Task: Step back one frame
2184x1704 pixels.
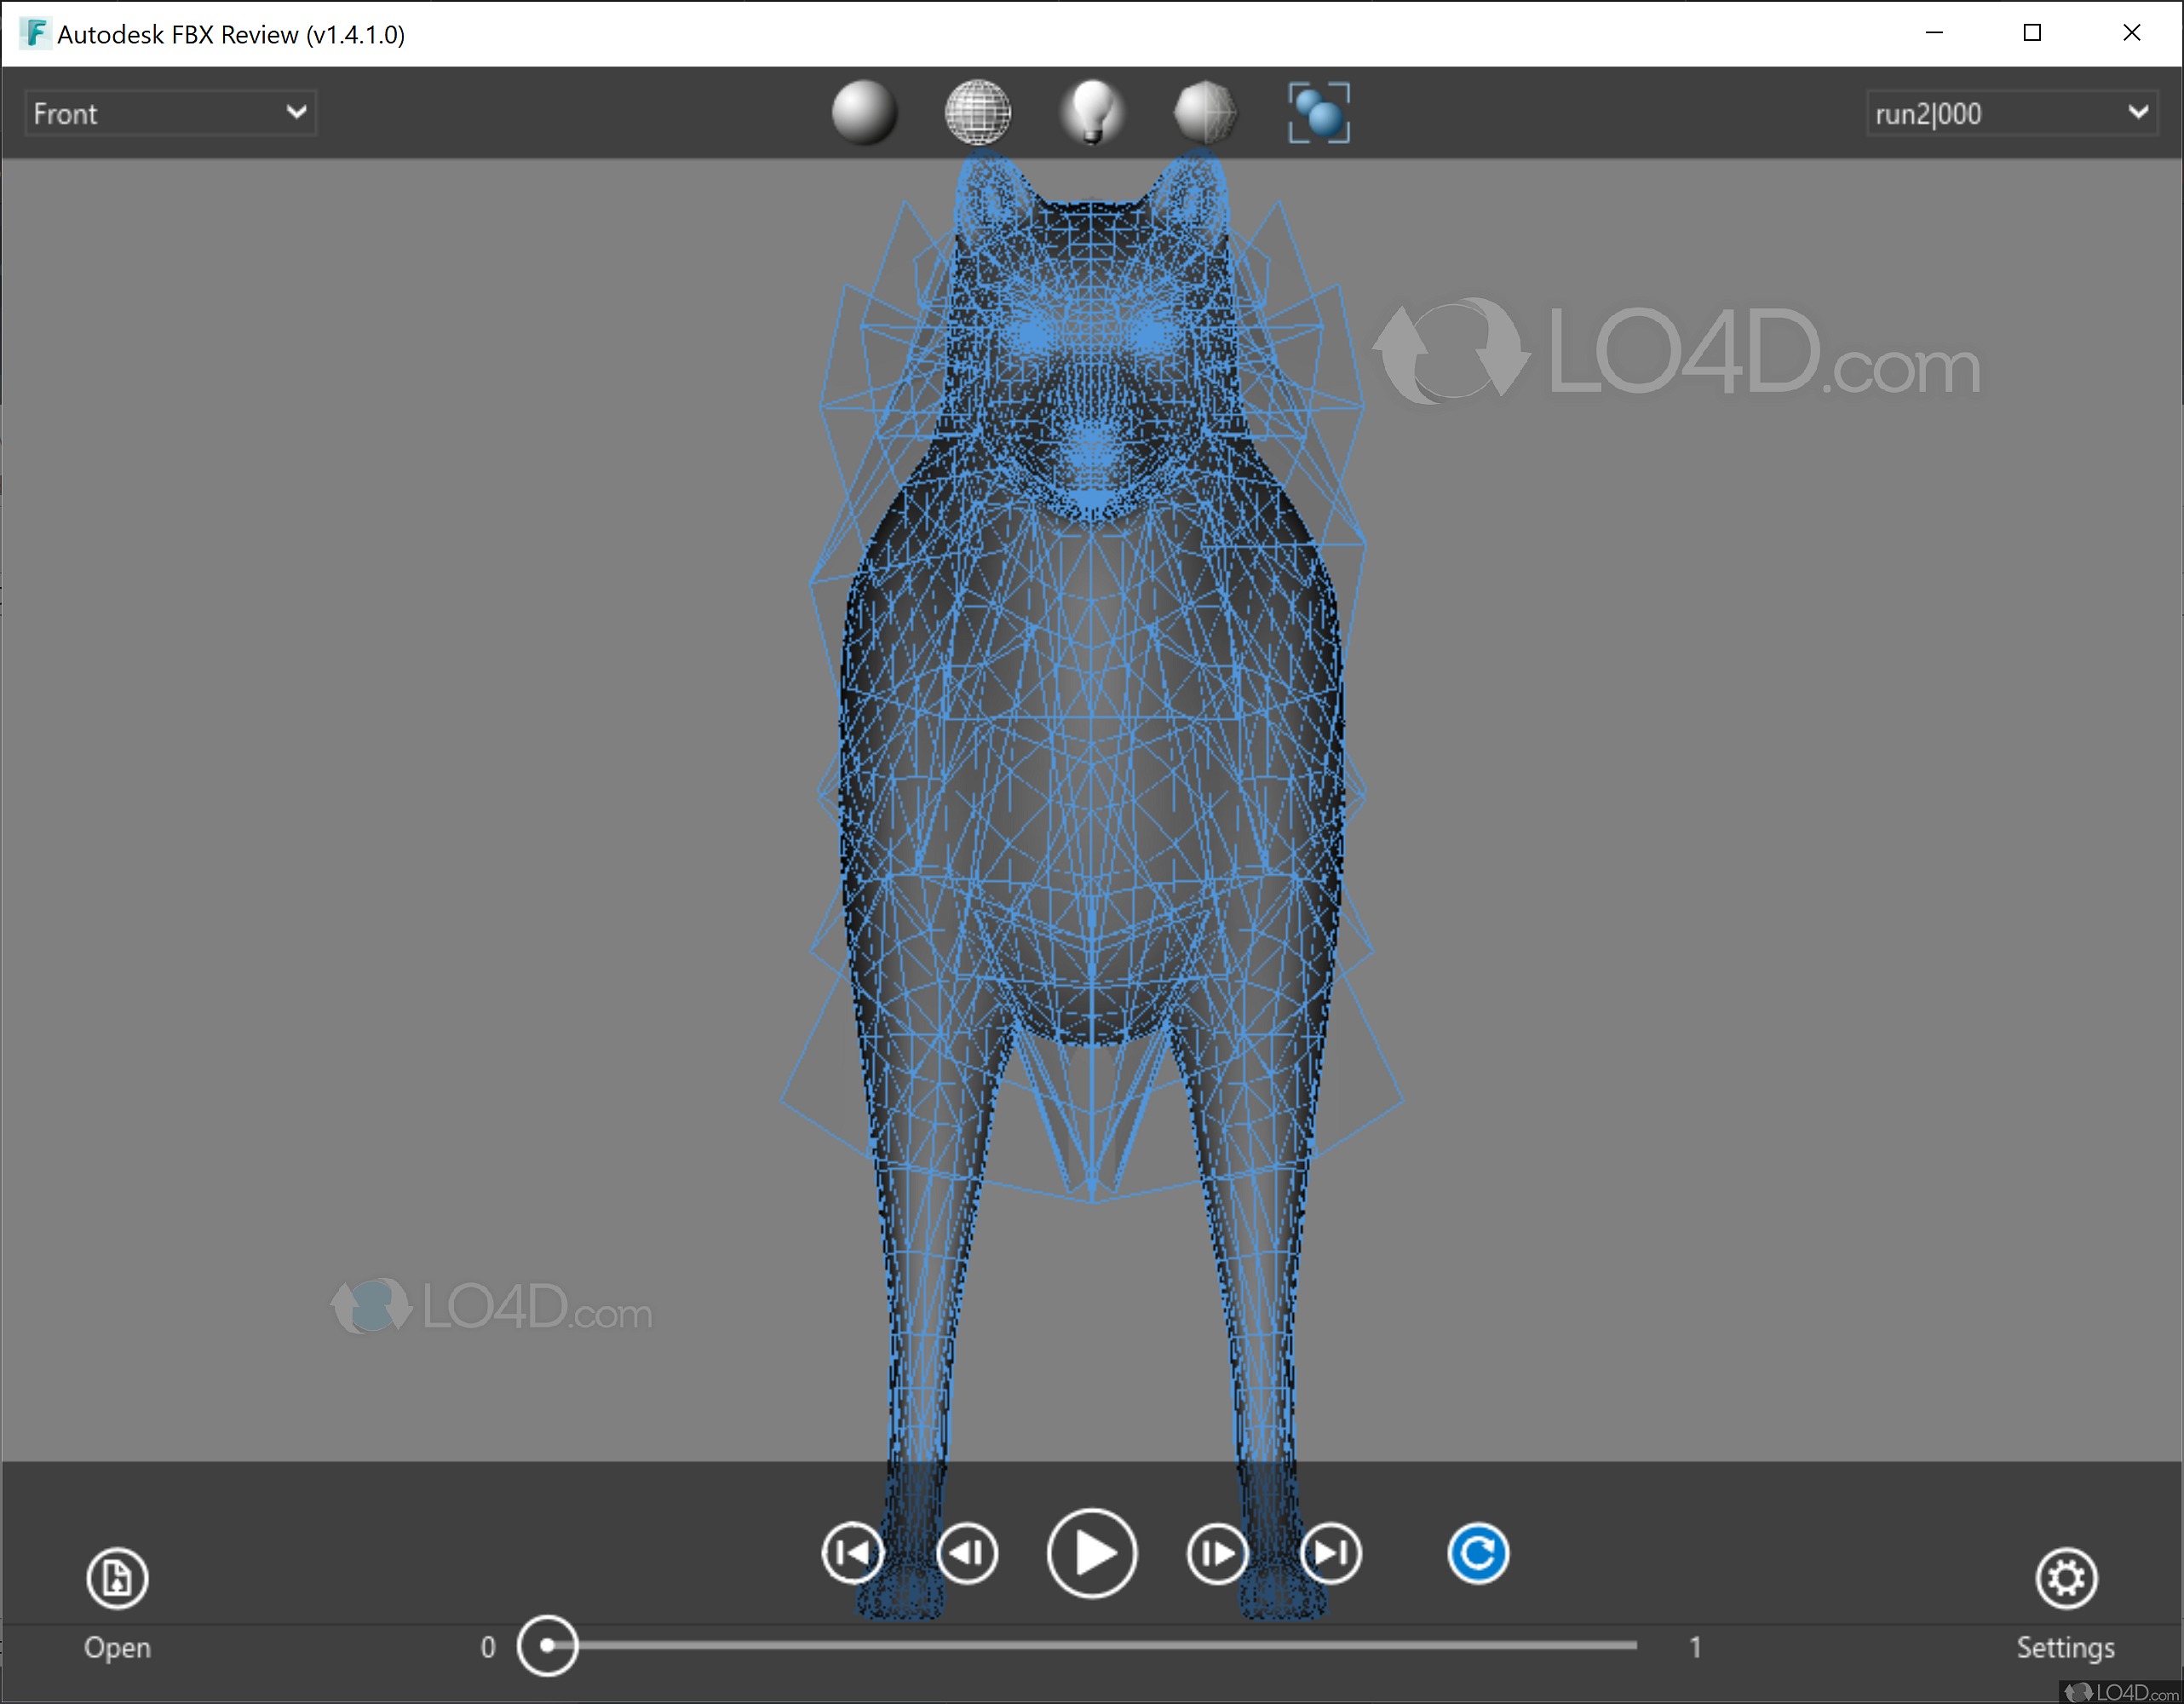Action: [x=967, y=1553]
